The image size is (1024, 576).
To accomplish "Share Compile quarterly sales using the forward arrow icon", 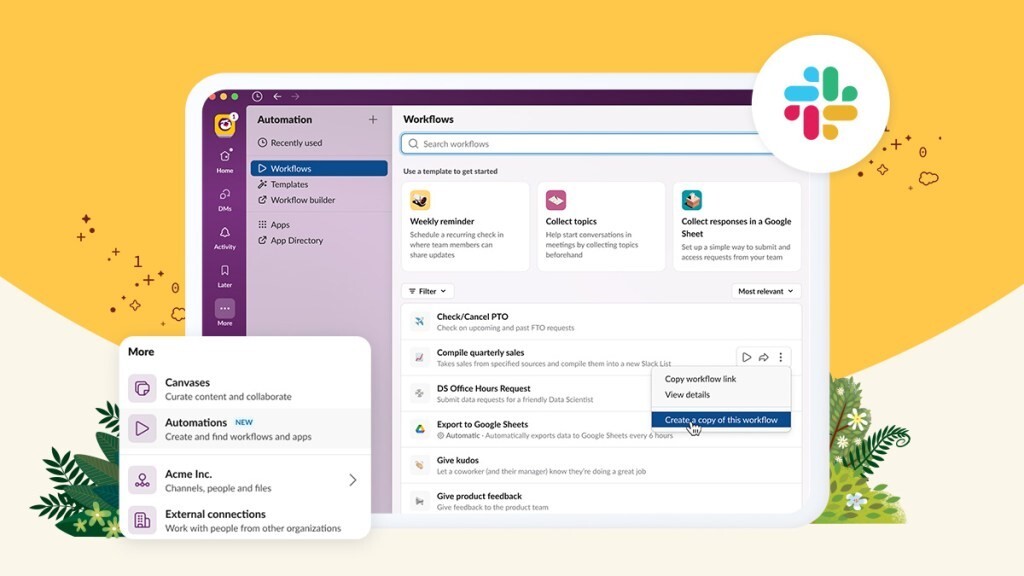I will click(763, 356).
